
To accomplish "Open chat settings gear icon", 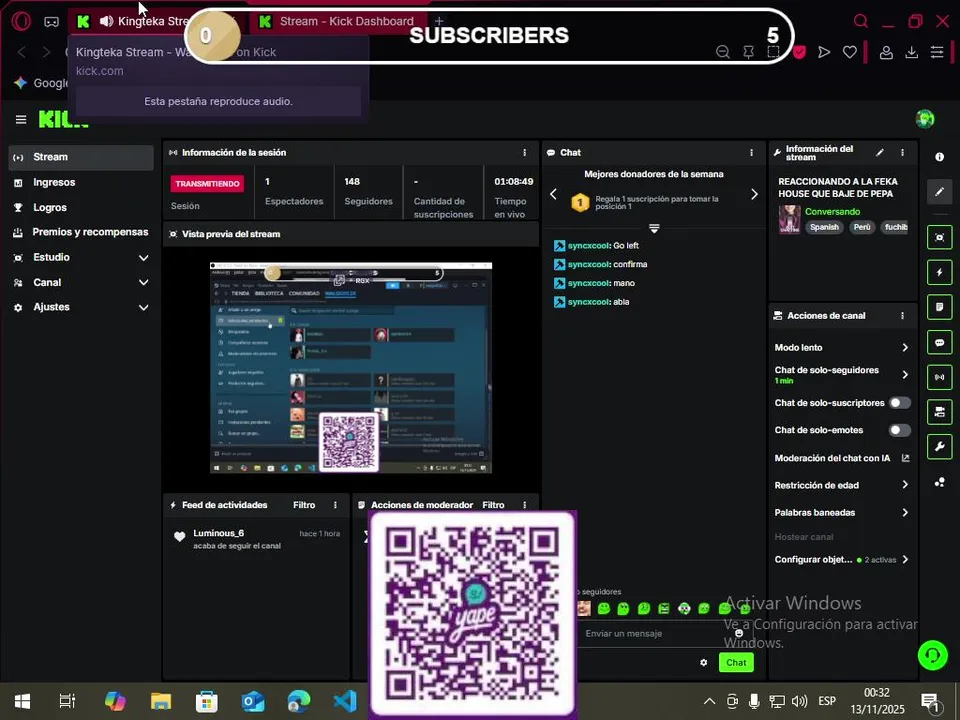I will click(703, 662).
